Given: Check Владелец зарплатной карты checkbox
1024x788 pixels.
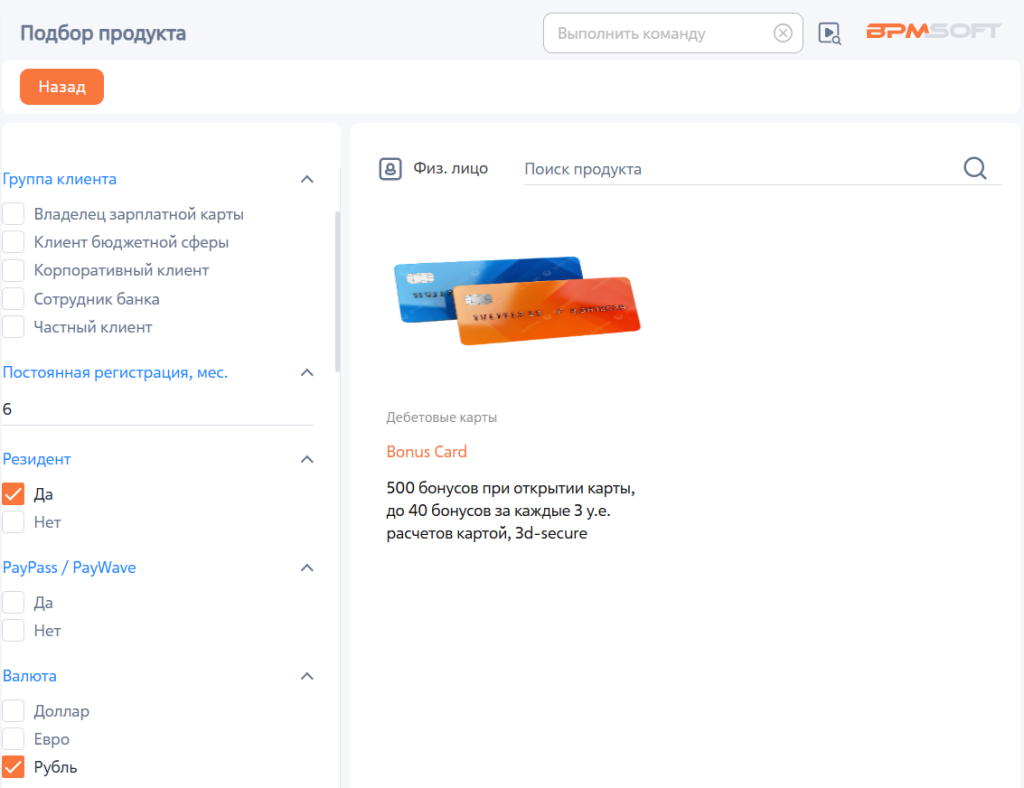Looking at the screenshot, I should (x=13, y=213).
